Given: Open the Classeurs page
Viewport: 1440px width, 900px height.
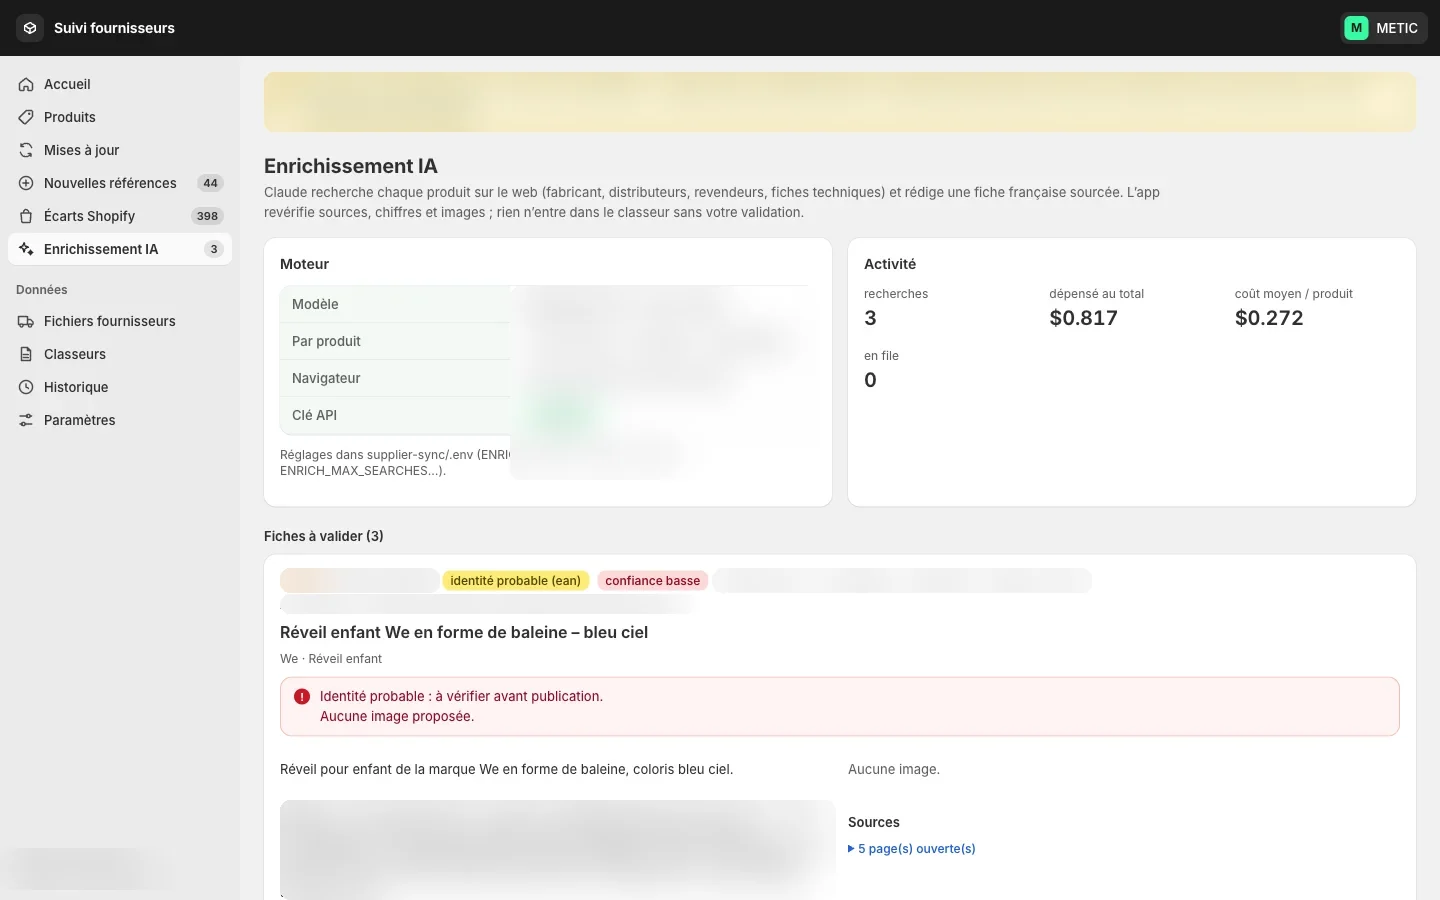Looking at the screenshot, I should (x=120, y=354).
